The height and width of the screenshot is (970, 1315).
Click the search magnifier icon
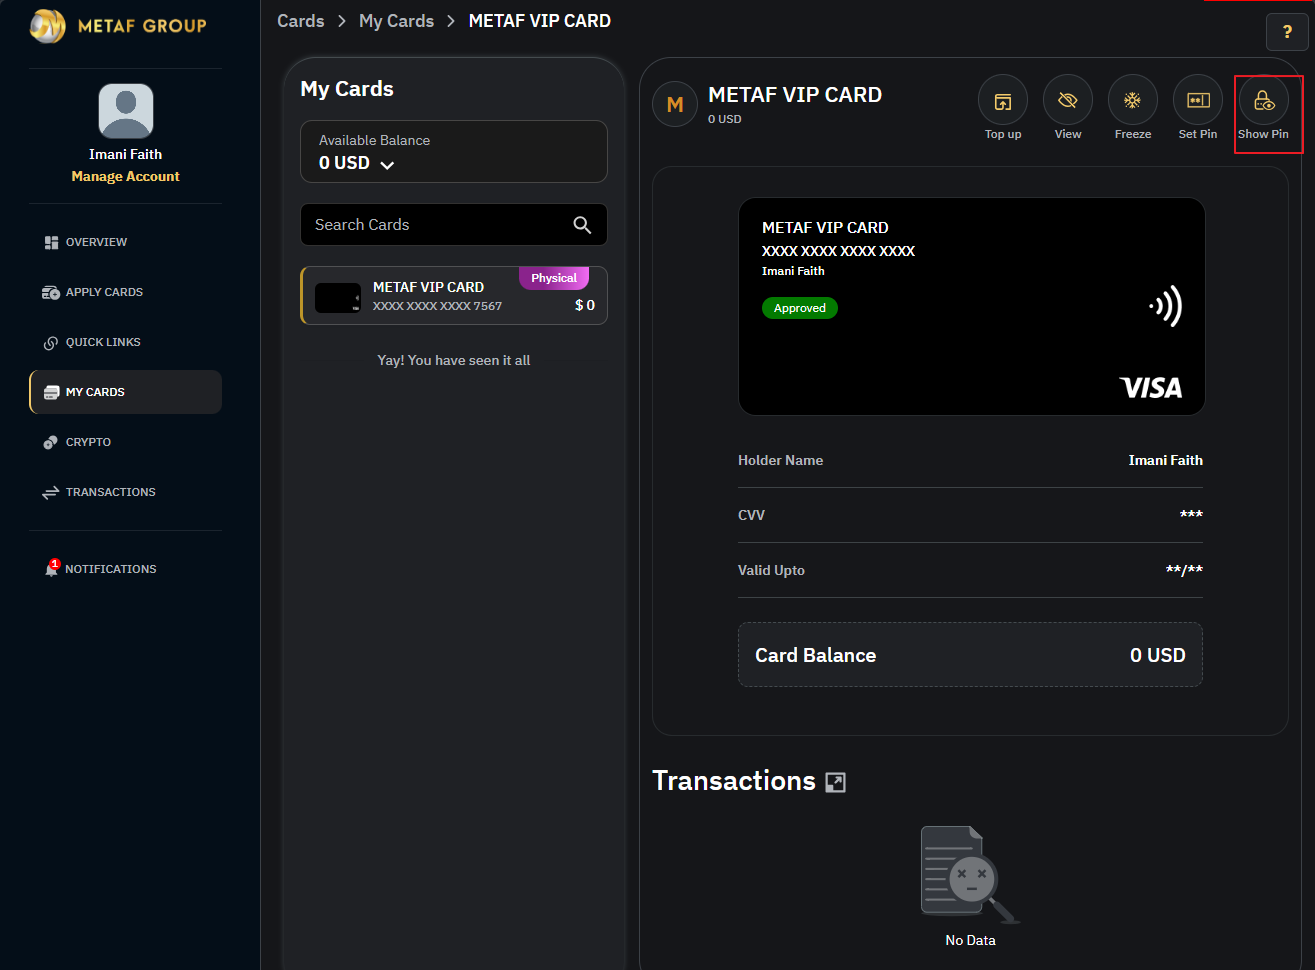coord(582,225)
